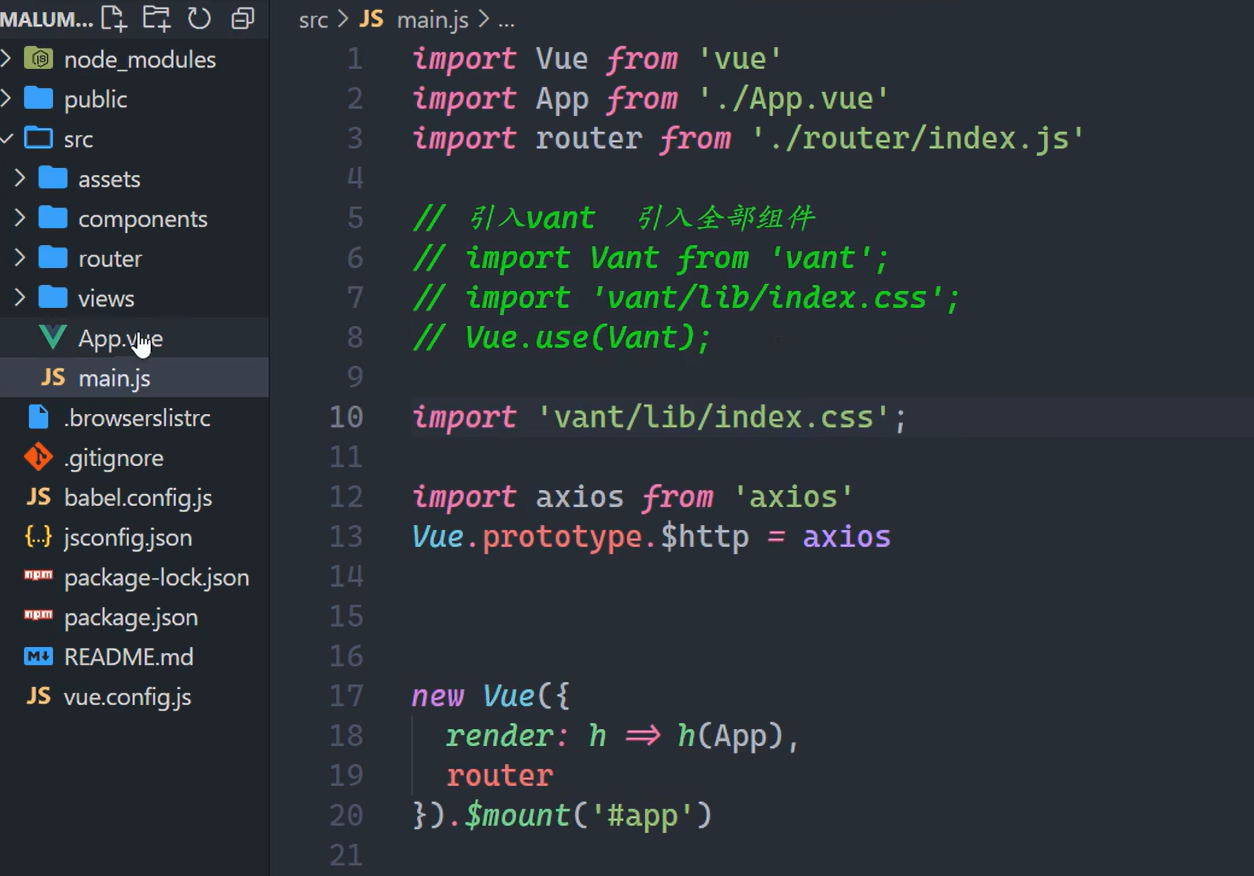
Task: Refresh the explorer file tree
Action: pos(199,18)
